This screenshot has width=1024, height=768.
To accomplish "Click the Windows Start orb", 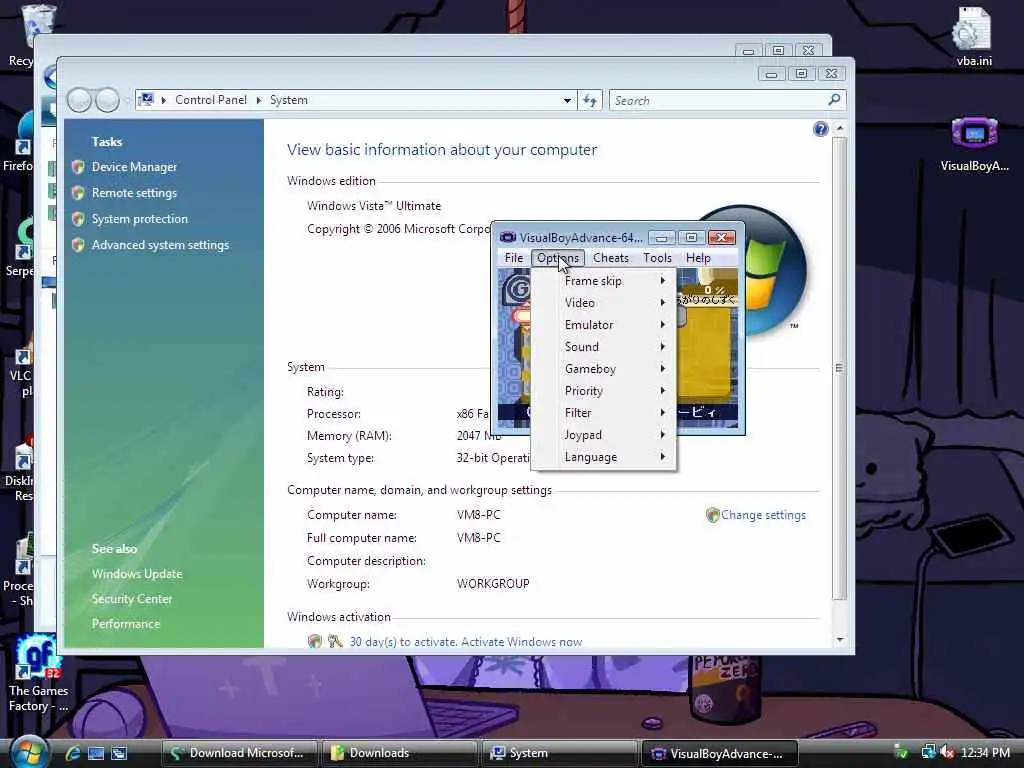I will pyautogui.click(x=29, y=752).
